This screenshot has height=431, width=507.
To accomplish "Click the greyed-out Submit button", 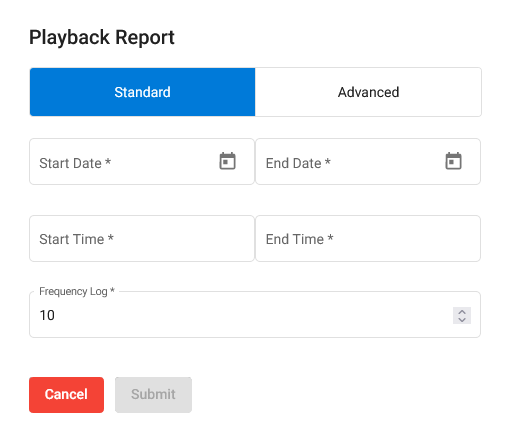I will tap(153, 395).
